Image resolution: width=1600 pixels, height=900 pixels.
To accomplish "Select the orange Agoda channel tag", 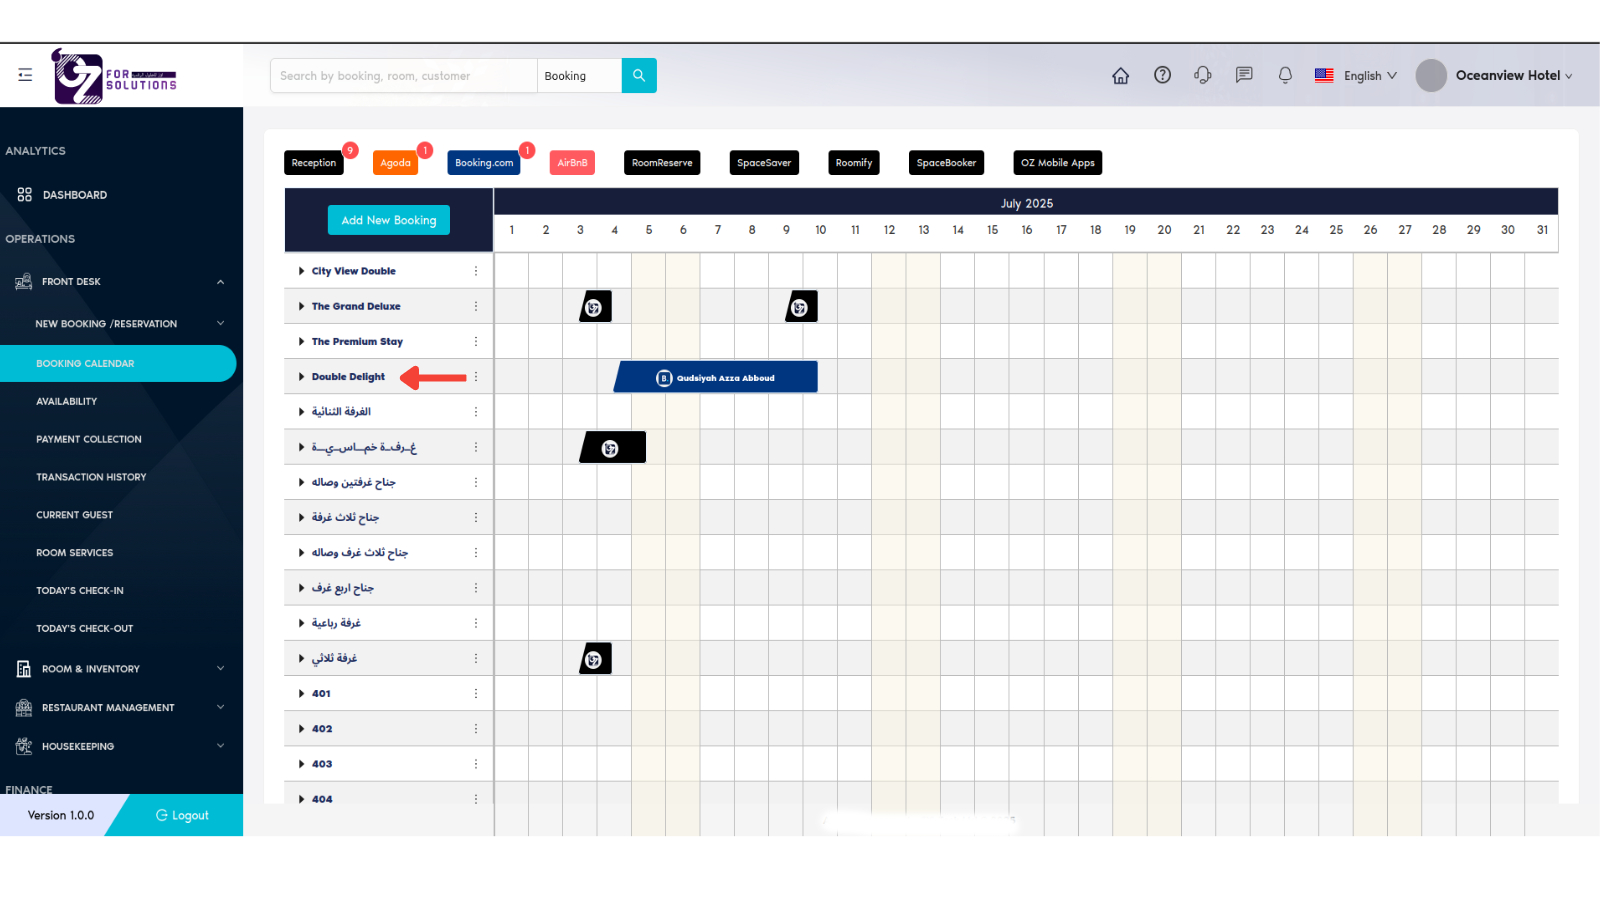I will [x=395, y=163].
